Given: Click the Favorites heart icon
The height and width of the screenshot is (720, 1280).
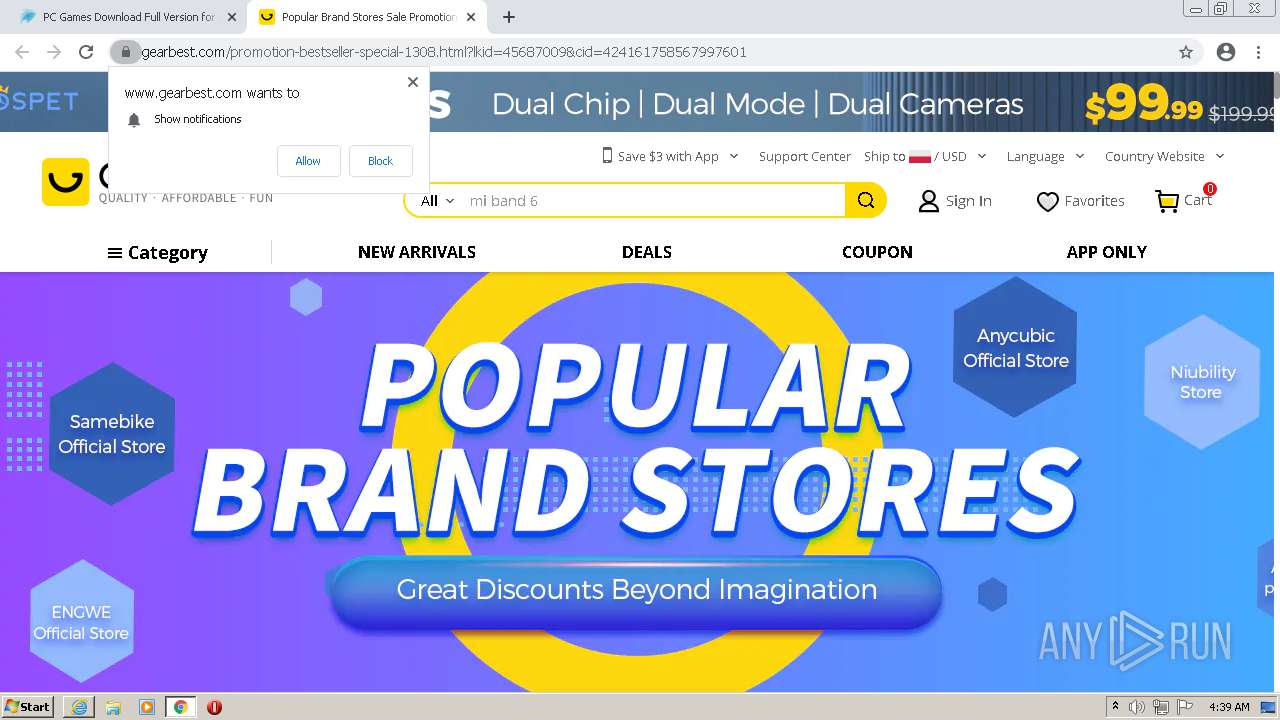Looking at the screenshot, I should [1047, 201].
